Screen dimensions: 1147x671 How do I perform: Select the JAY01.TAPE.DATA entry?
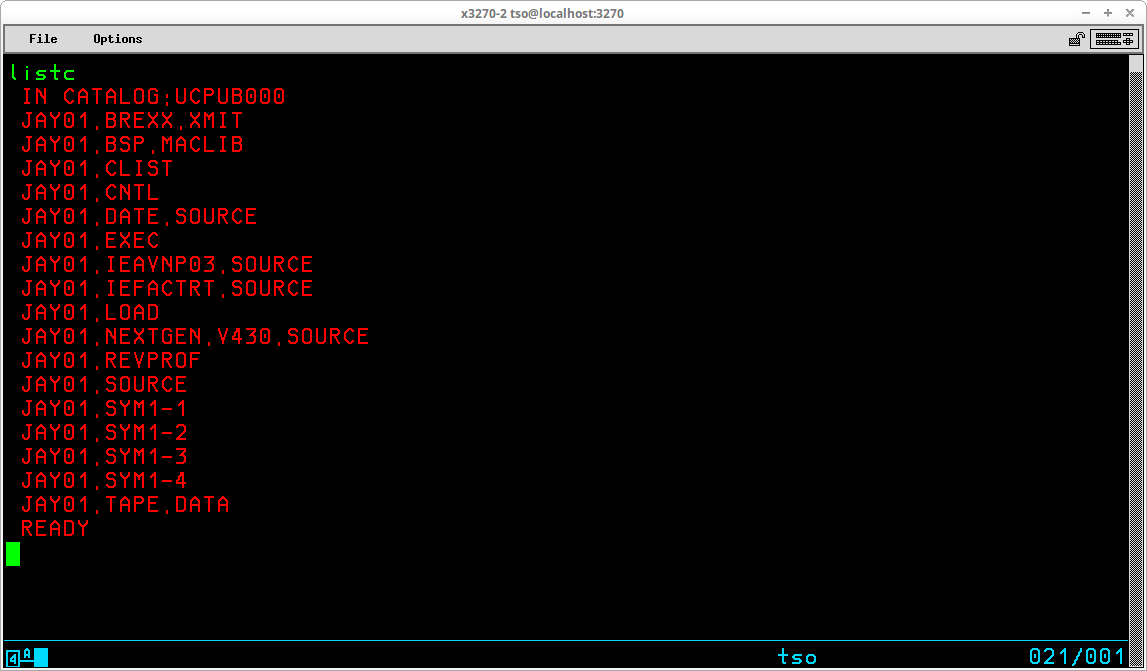(x=125, y=504)
